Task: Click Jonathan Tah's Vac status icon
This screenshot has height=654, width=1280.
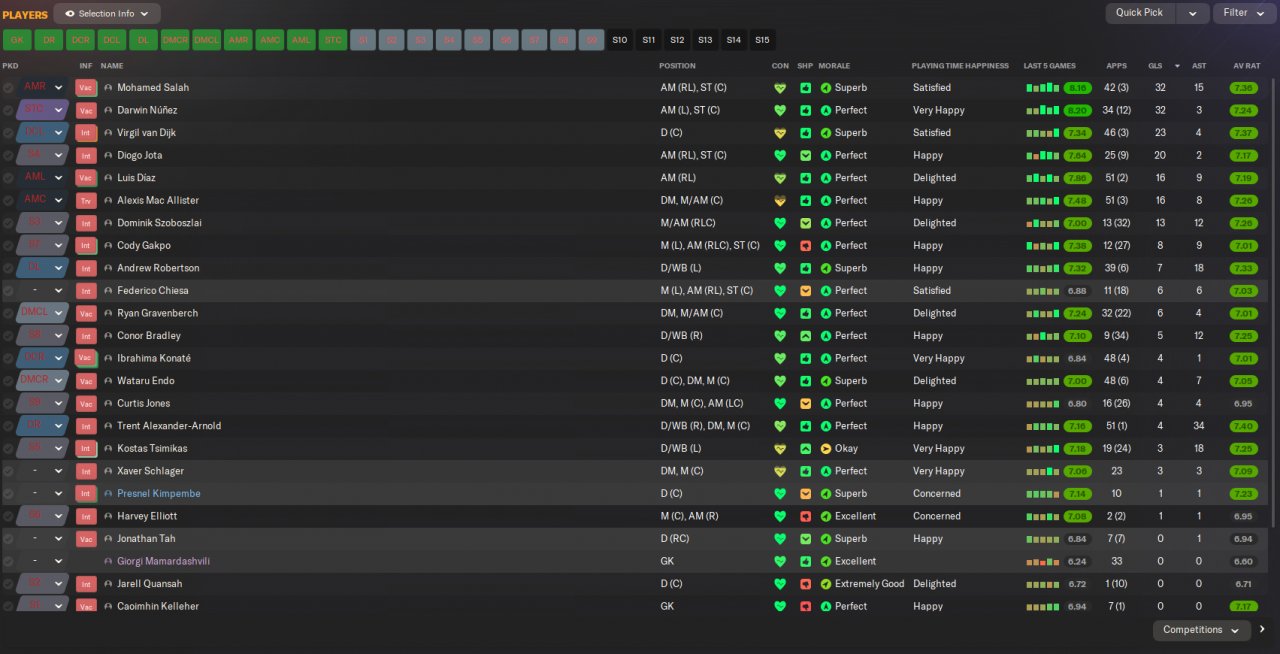Action: point(86,538)
